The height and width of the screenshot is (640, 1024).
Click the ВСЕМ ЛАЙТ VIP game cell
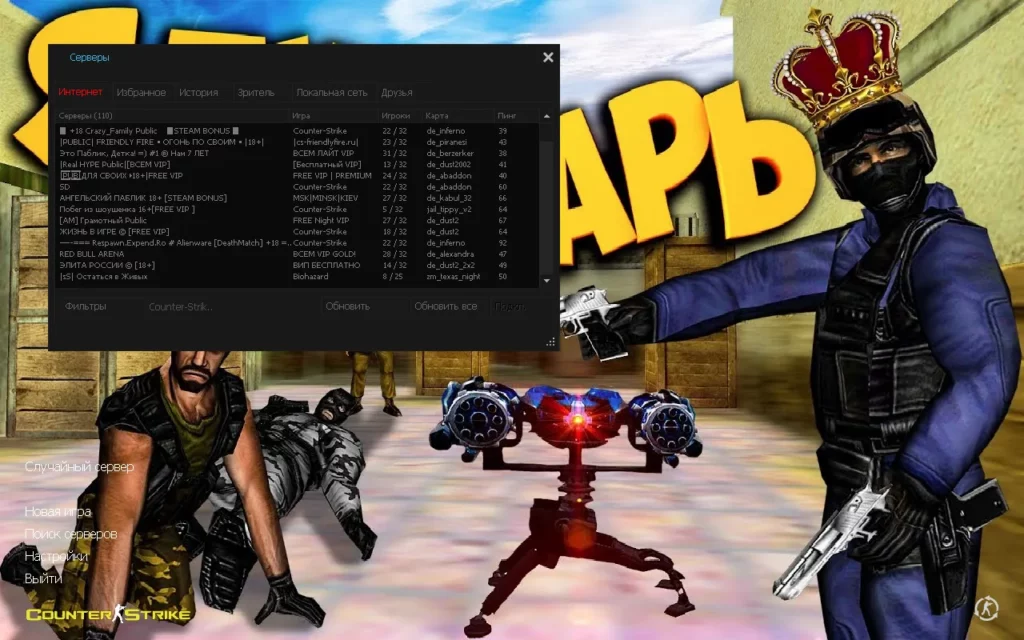click(x=323, y=153)
